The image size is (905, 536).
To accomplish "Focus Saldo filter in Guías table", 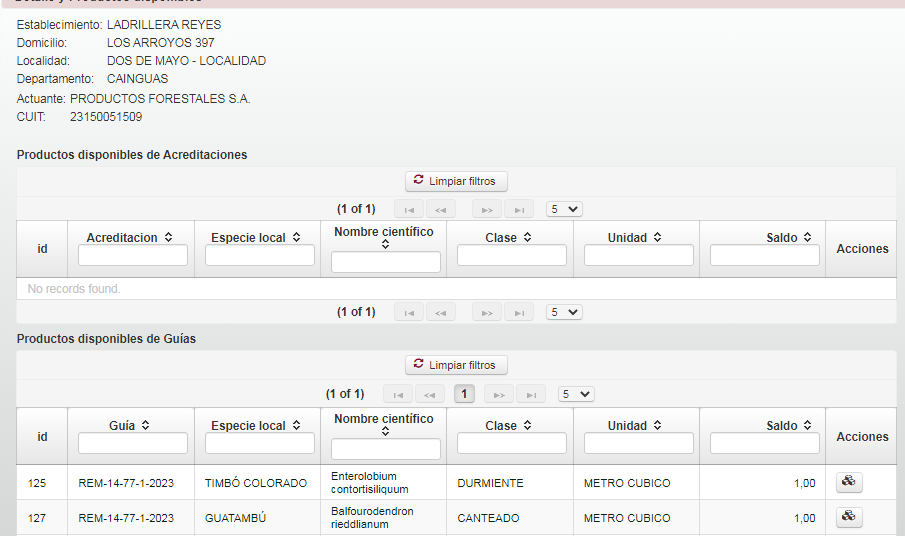I will [765, 443].
